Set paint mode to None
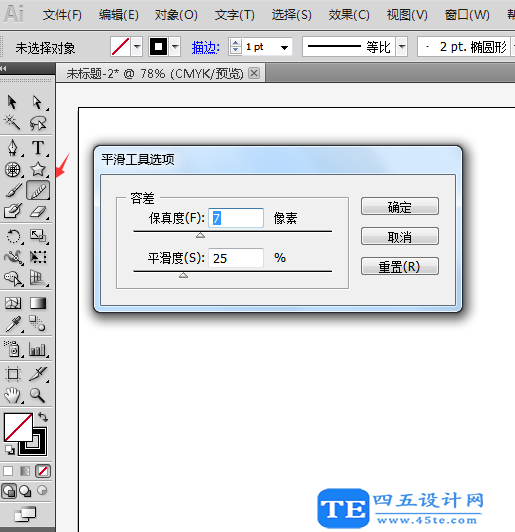This screenshot has height=532, width=515. click(43, 471)
